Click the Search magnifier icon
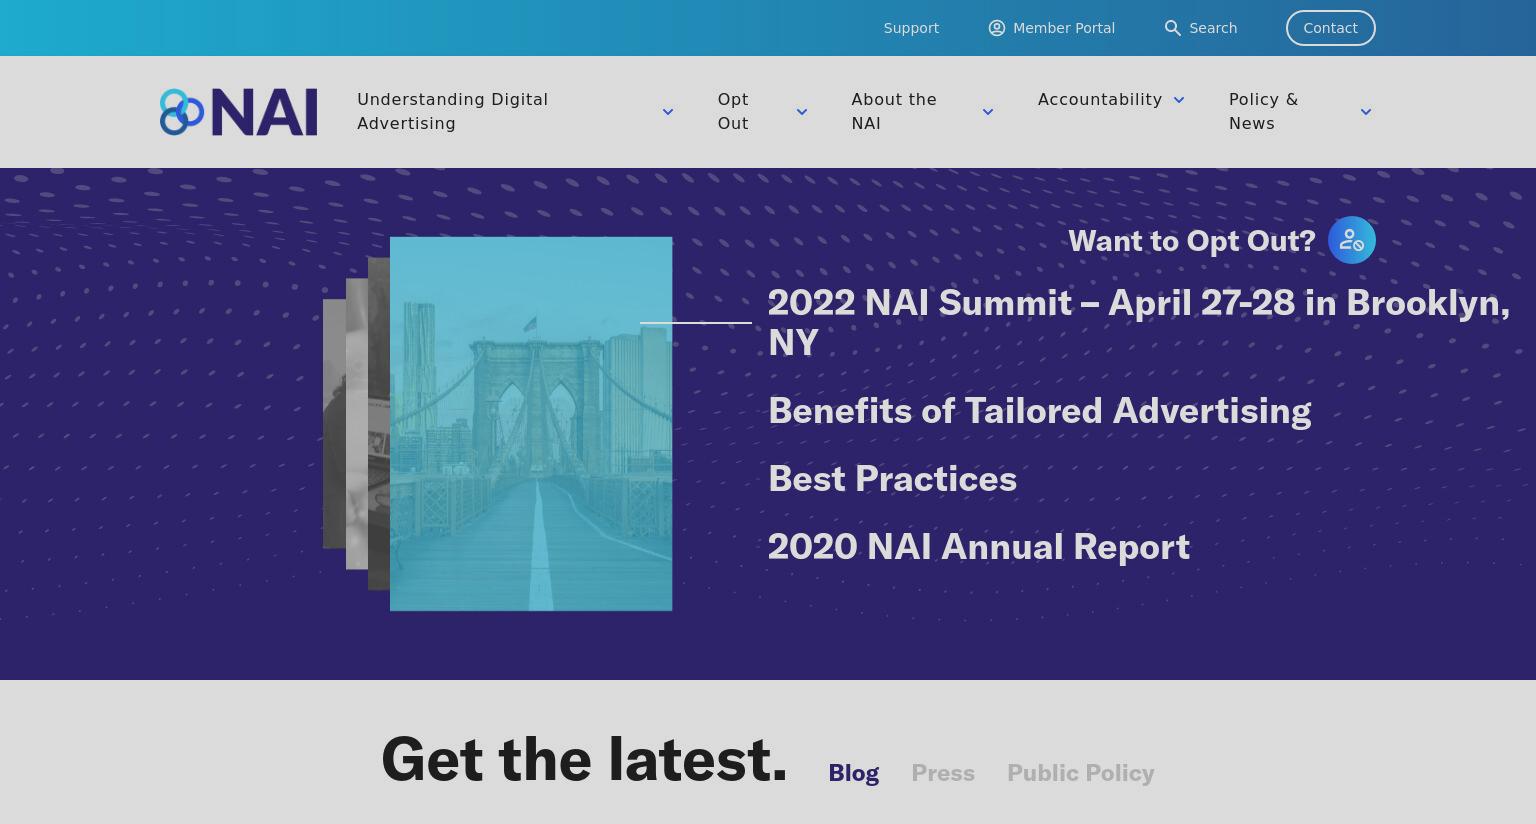The image size is (1536, 824). coord(1173,28)
